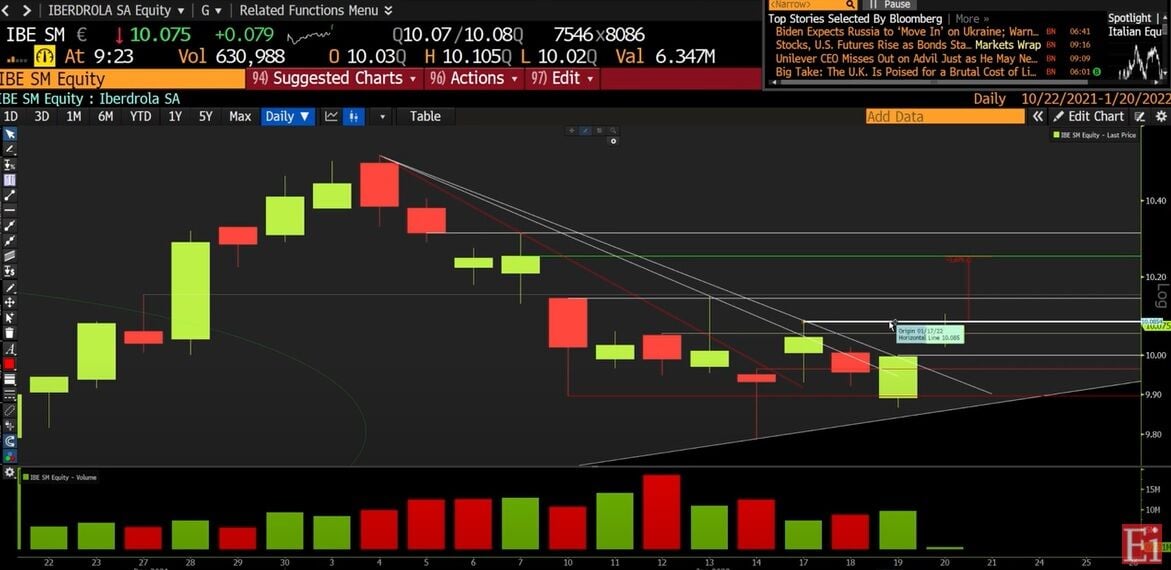The width and height of the screenshot is (1171, 570).
Task: Click the Edit Chart button
Action: pyautogui.click(x=1088, y=117)
